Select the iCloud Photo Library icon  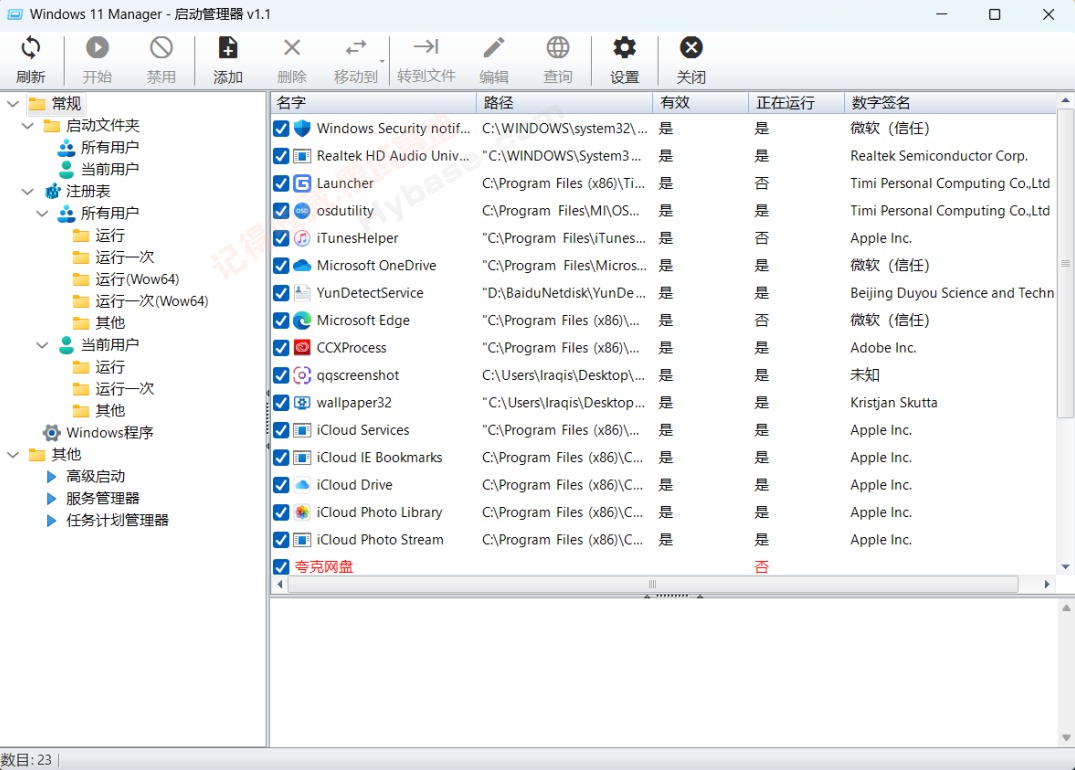point(302,512)
